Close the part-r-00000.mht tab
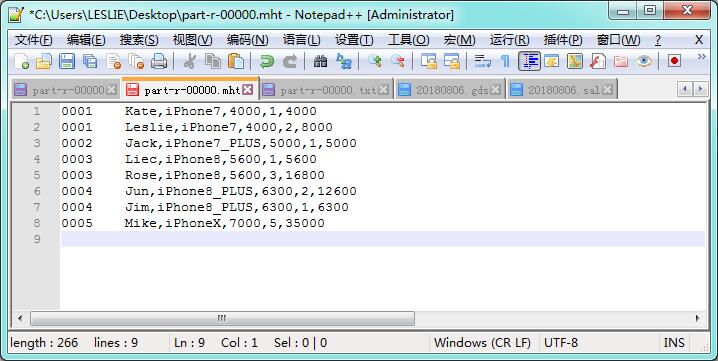The width and height of the screenshot is (718, 361). (x=247, y=90)
